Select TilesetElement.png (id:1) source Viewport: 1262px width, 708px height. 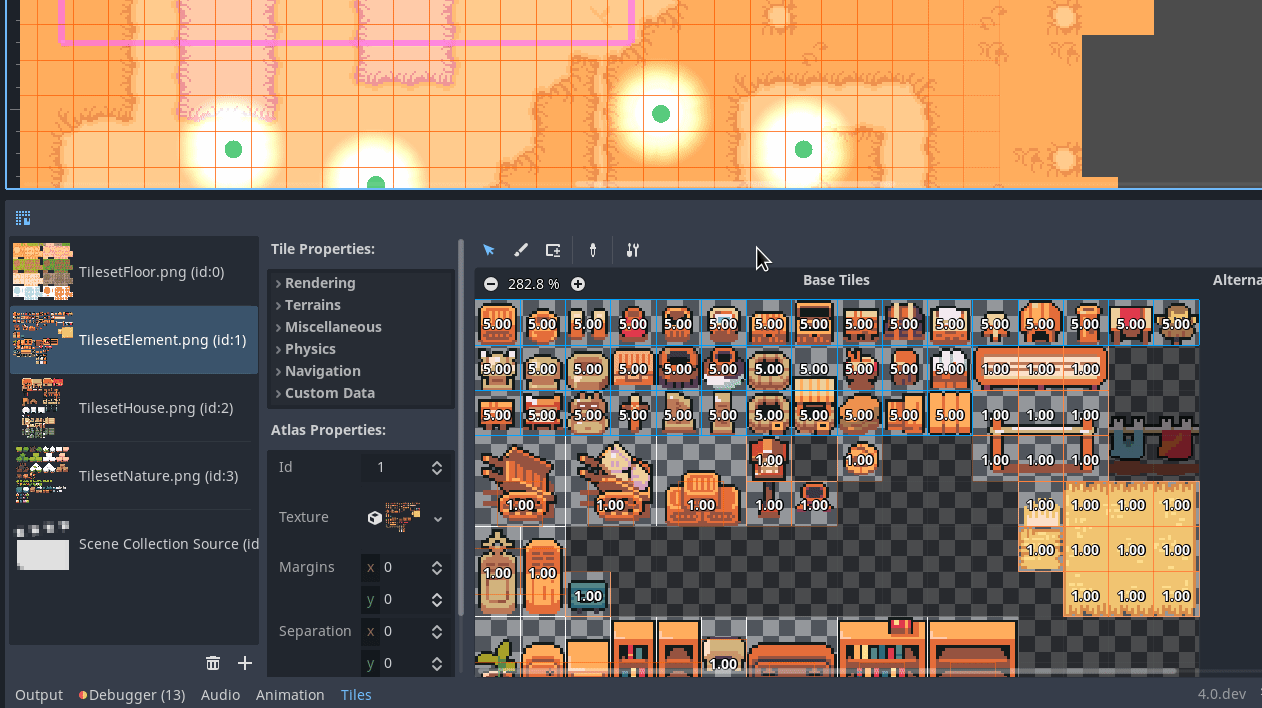click(134, 340)
